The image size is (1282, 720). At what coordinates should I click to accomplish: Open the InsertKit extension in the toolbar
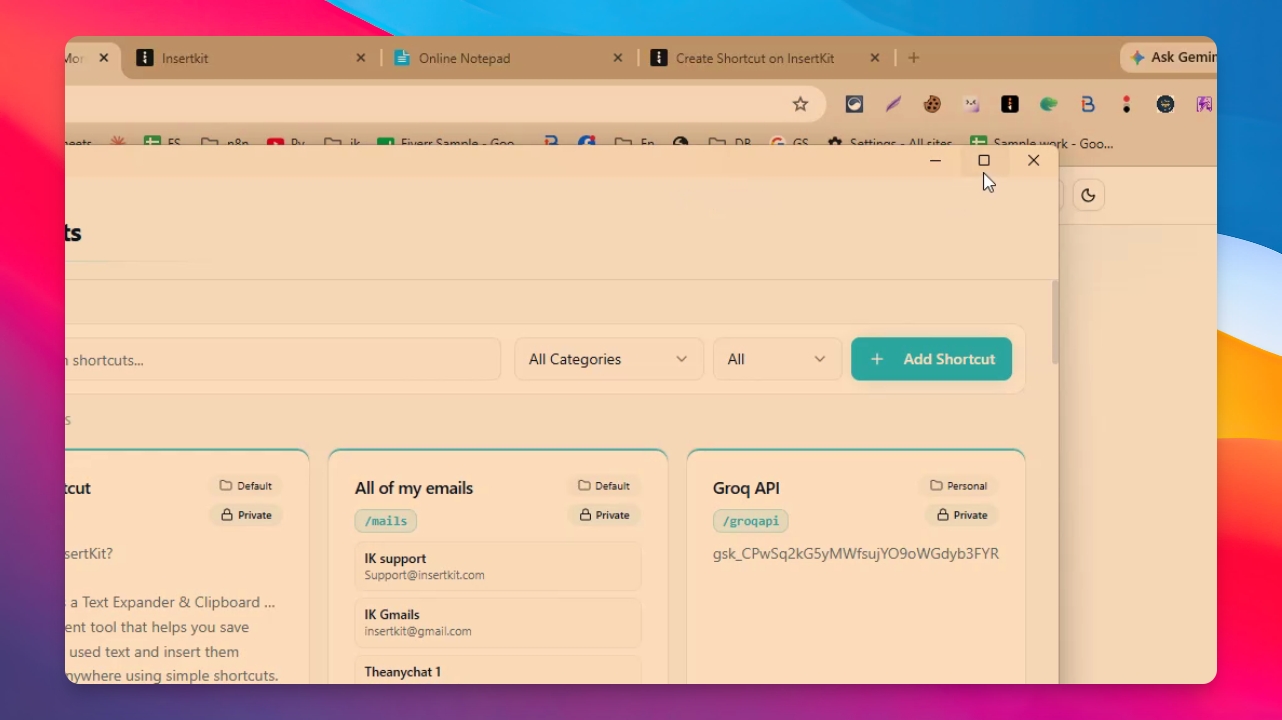coord(1010,104)
